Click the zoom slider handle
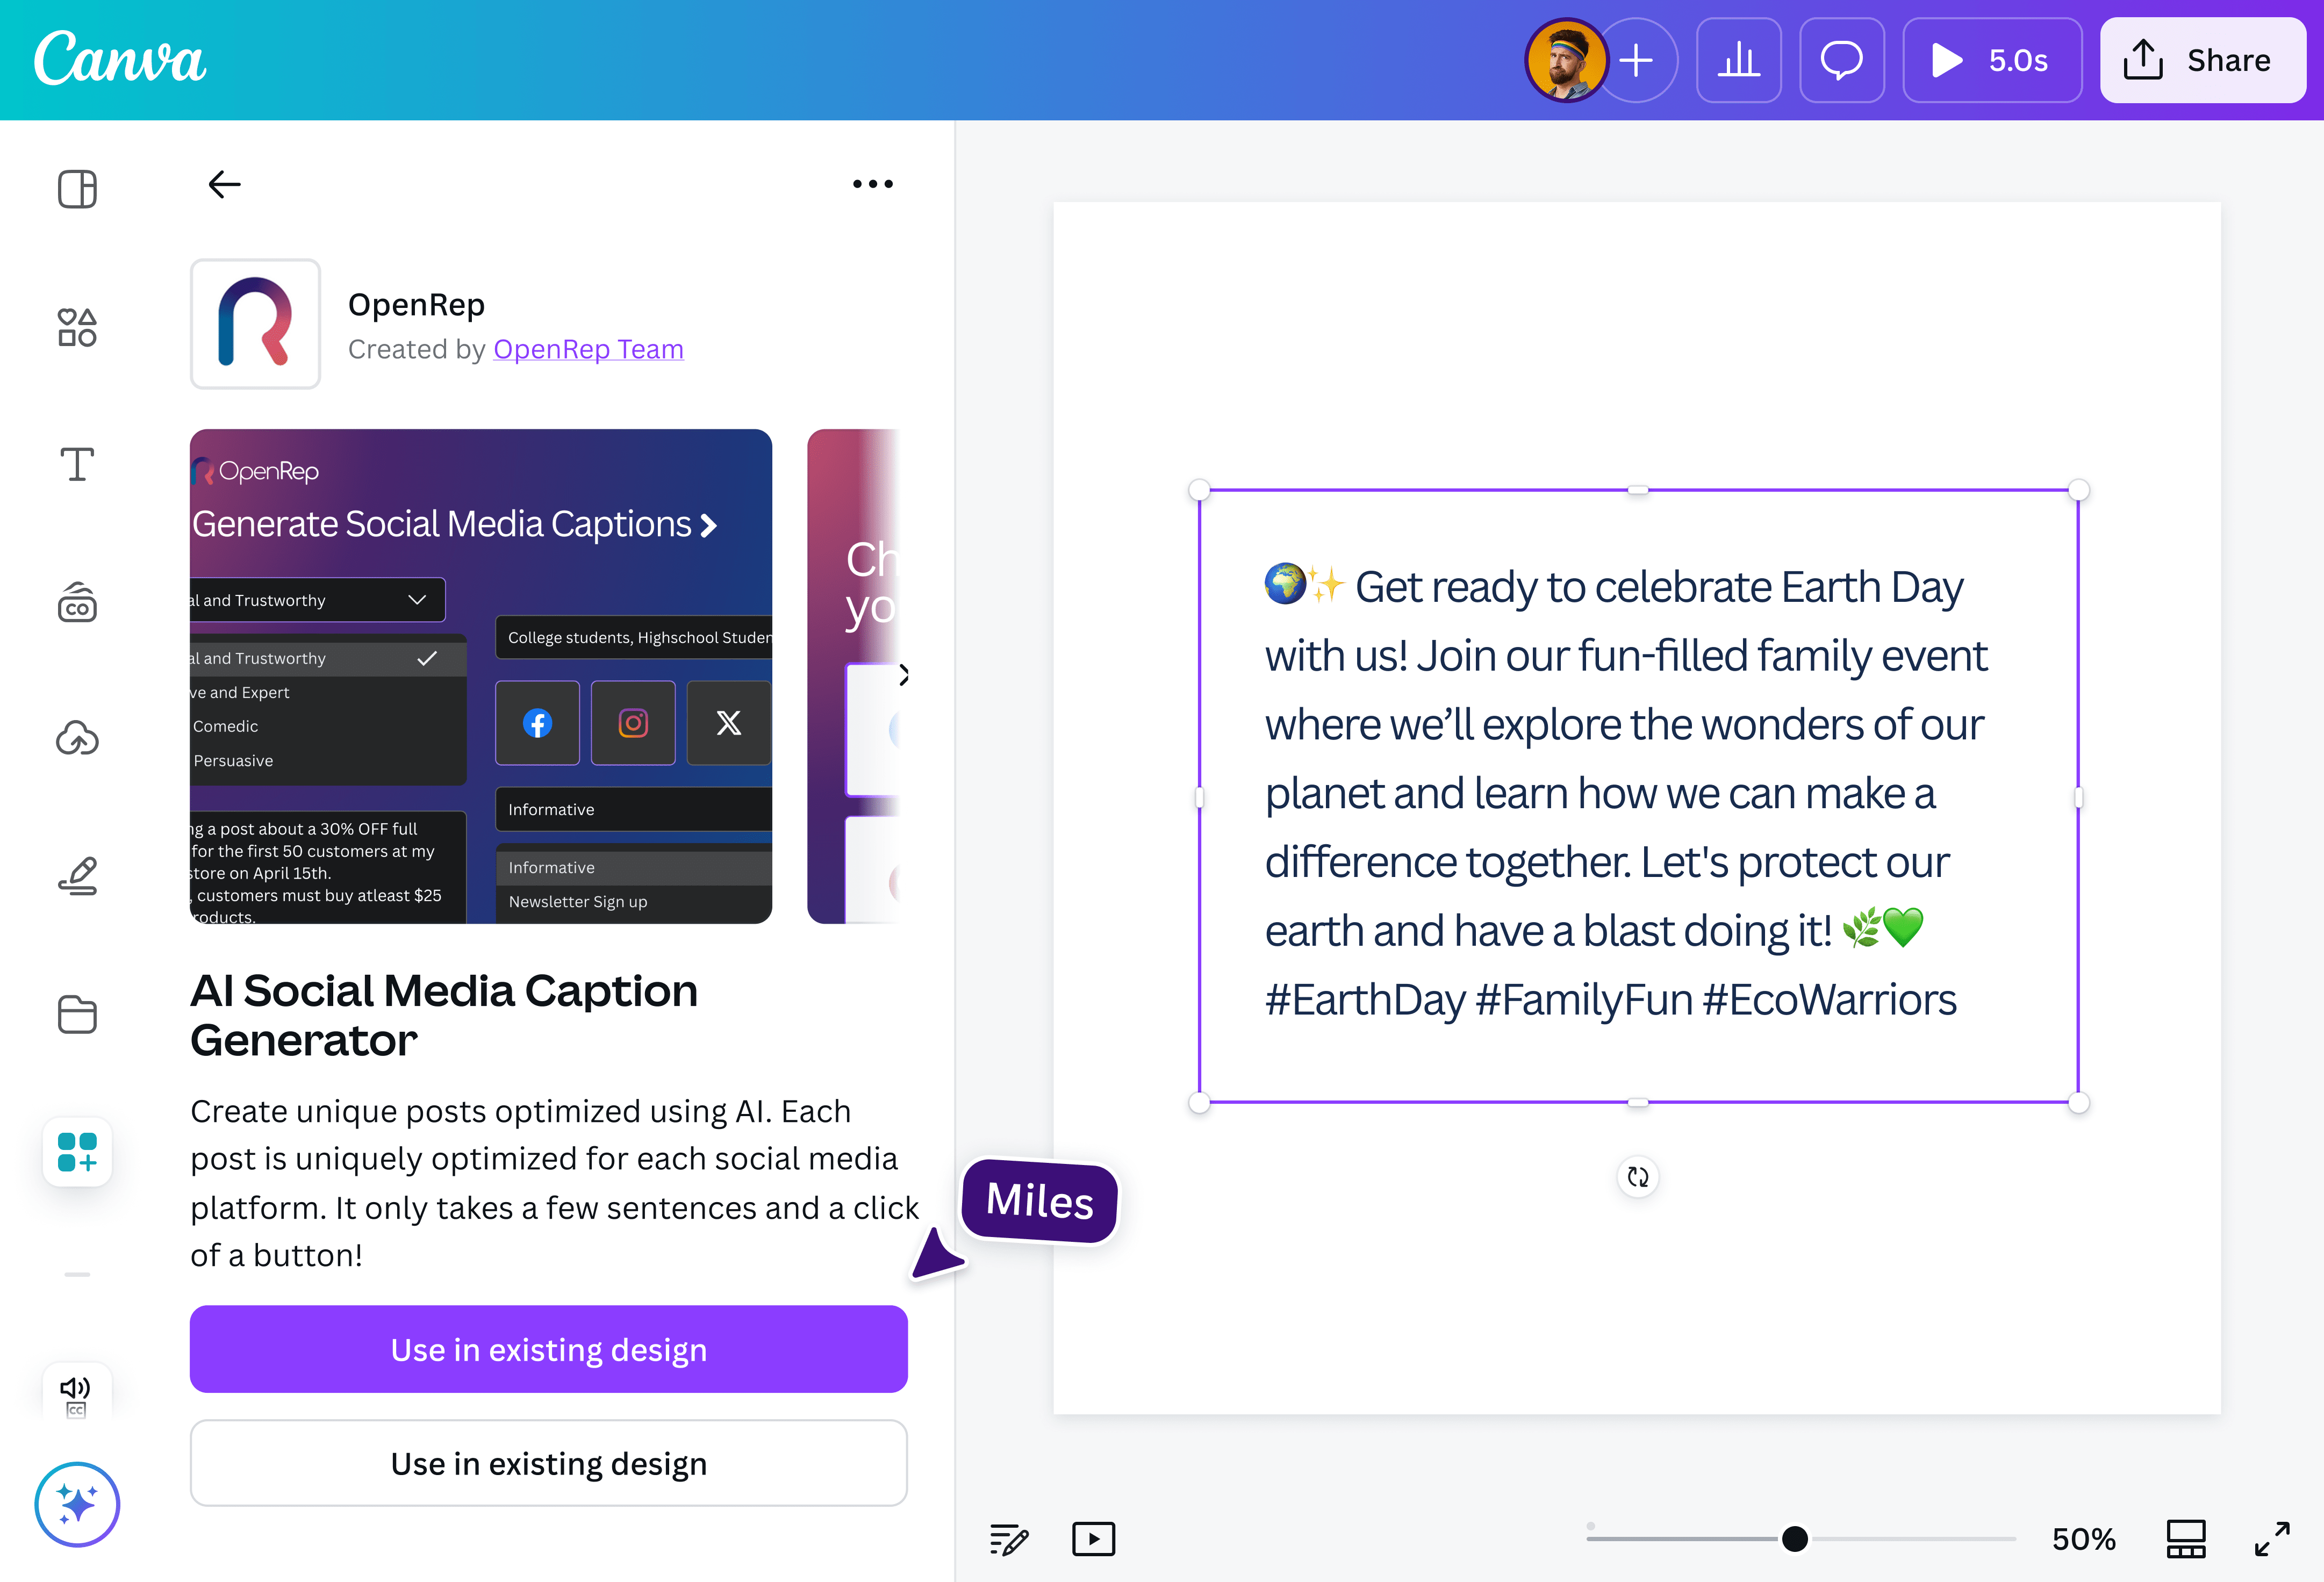Viewport: 2324px width, 1582px height. [1794, 1538]
